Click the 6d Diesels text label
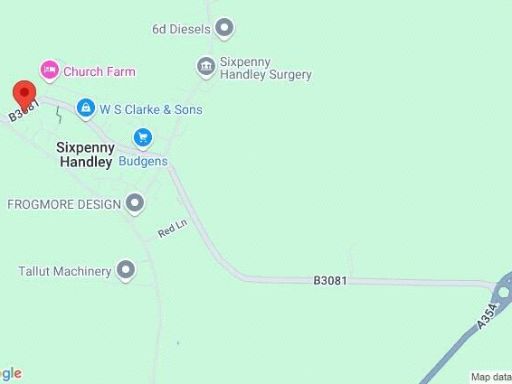This screenshot has width=512, height=384. coord(181,29)
